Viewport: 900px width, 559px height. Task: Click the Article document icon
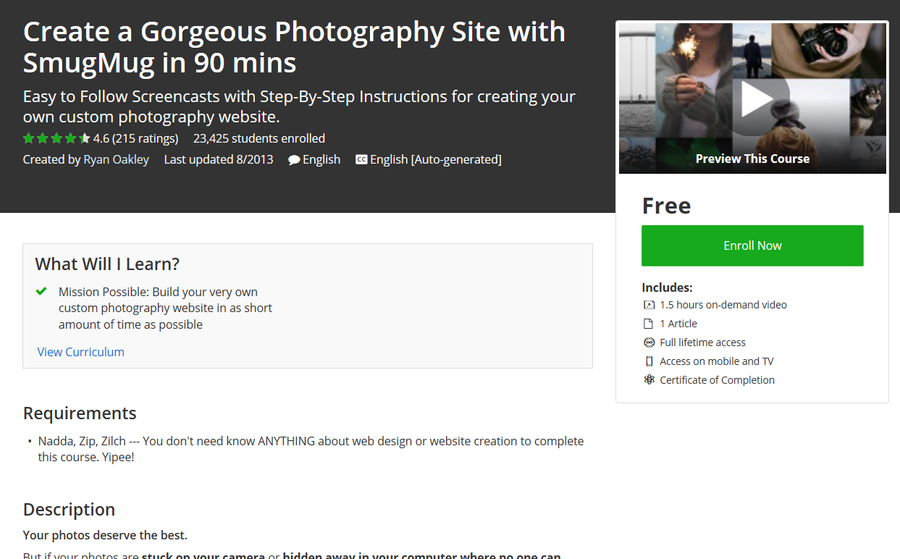[x=649, y=324]
